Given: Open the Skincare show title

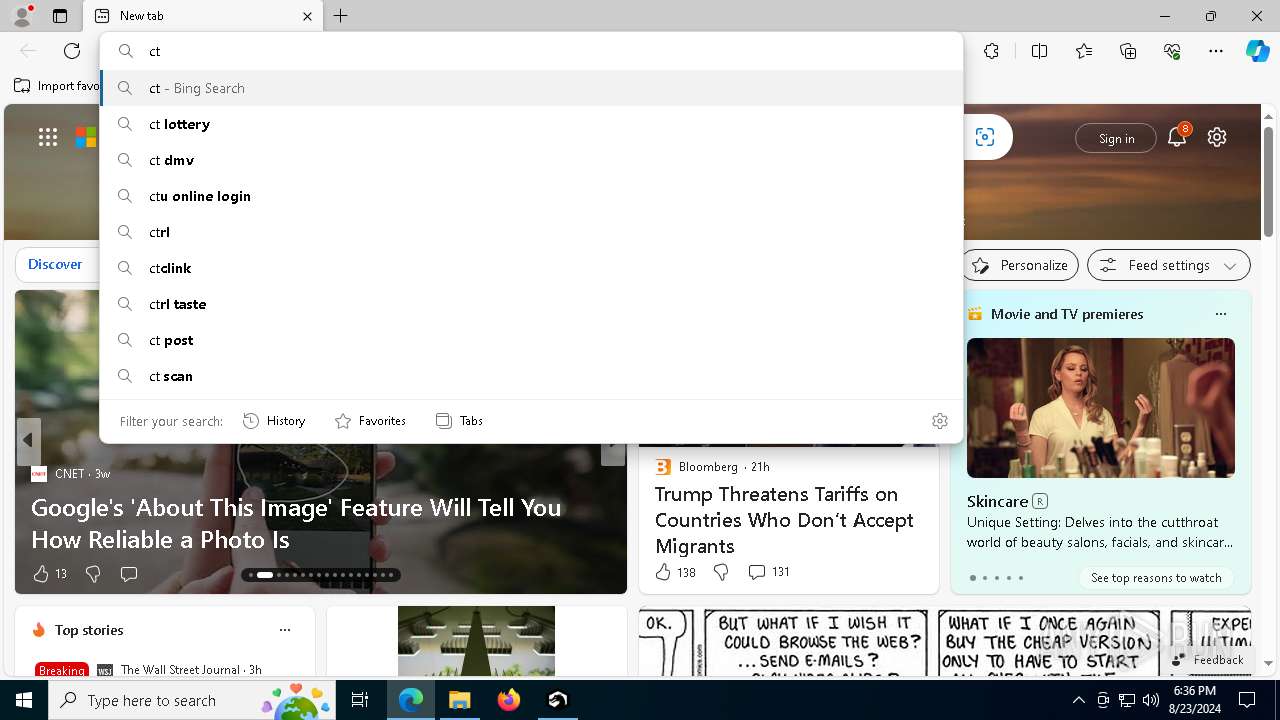Looking at the screenshot, I should pyautogui.click(x=997, y=501).
